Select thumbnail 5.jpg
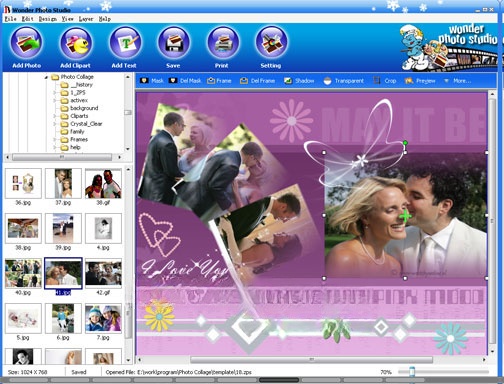This screenshot has width=504, height=384. tap(23, 318)
